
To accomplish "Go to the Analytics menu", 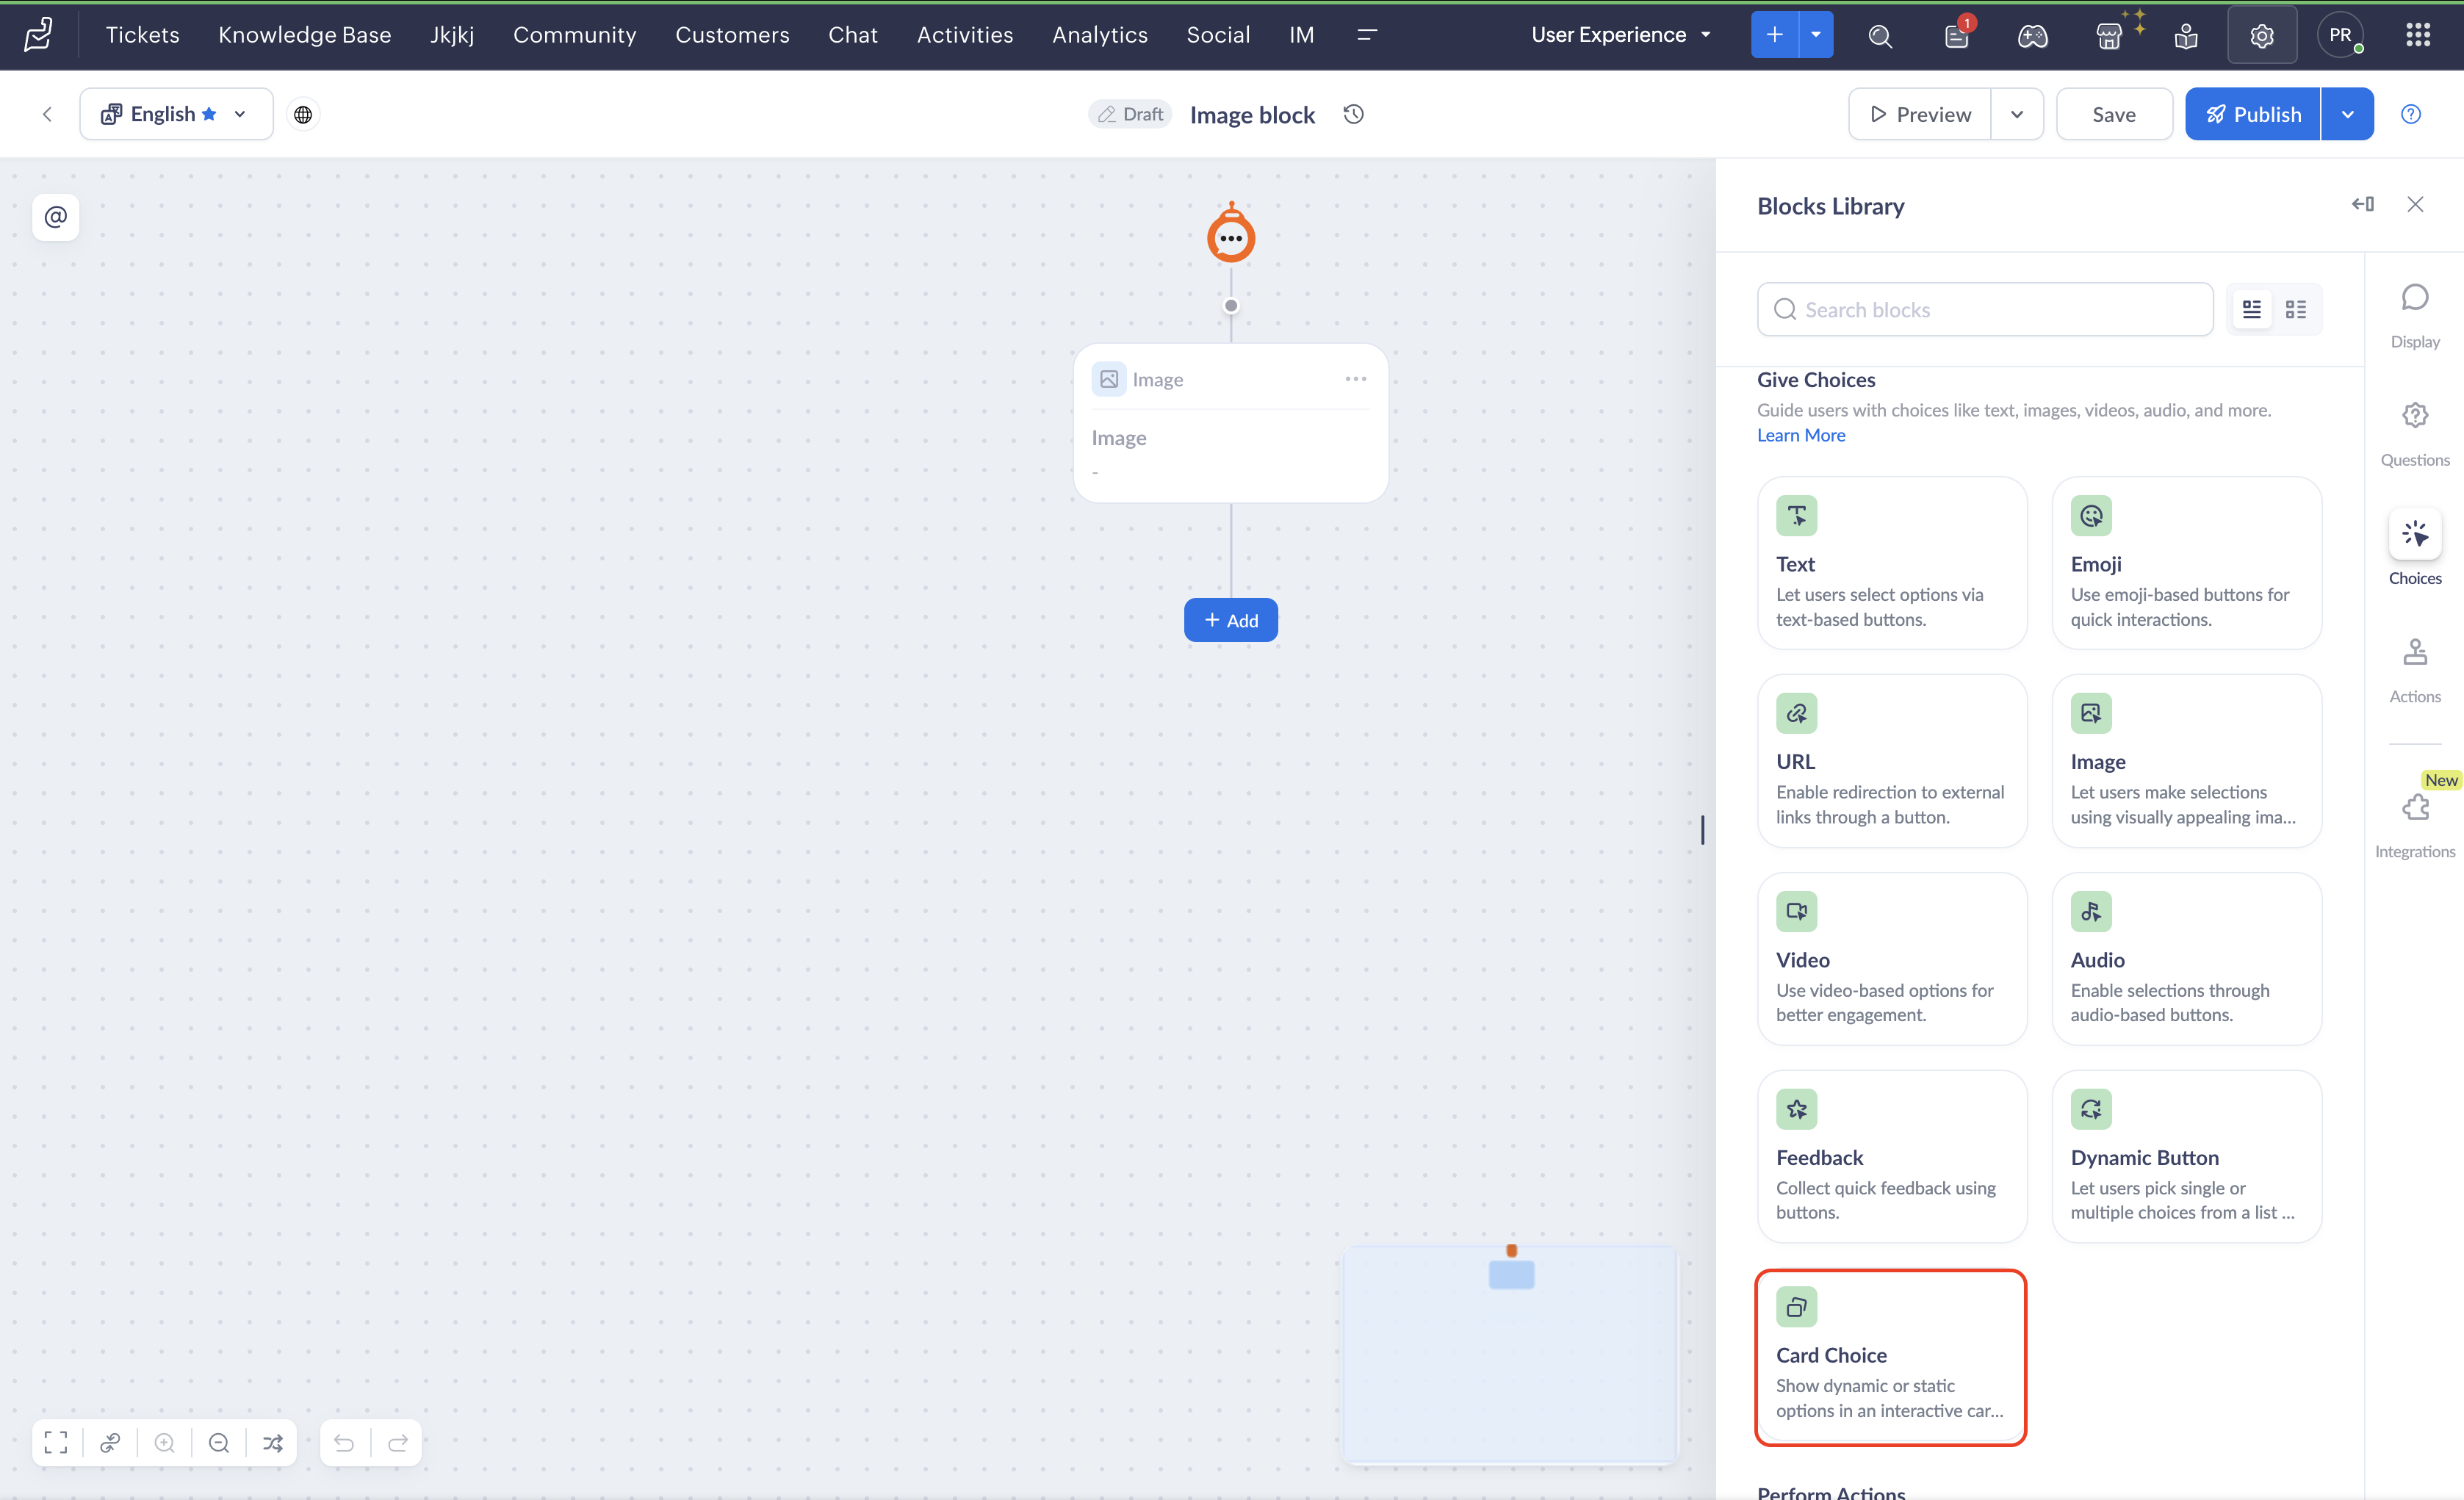I will 1099,35.
